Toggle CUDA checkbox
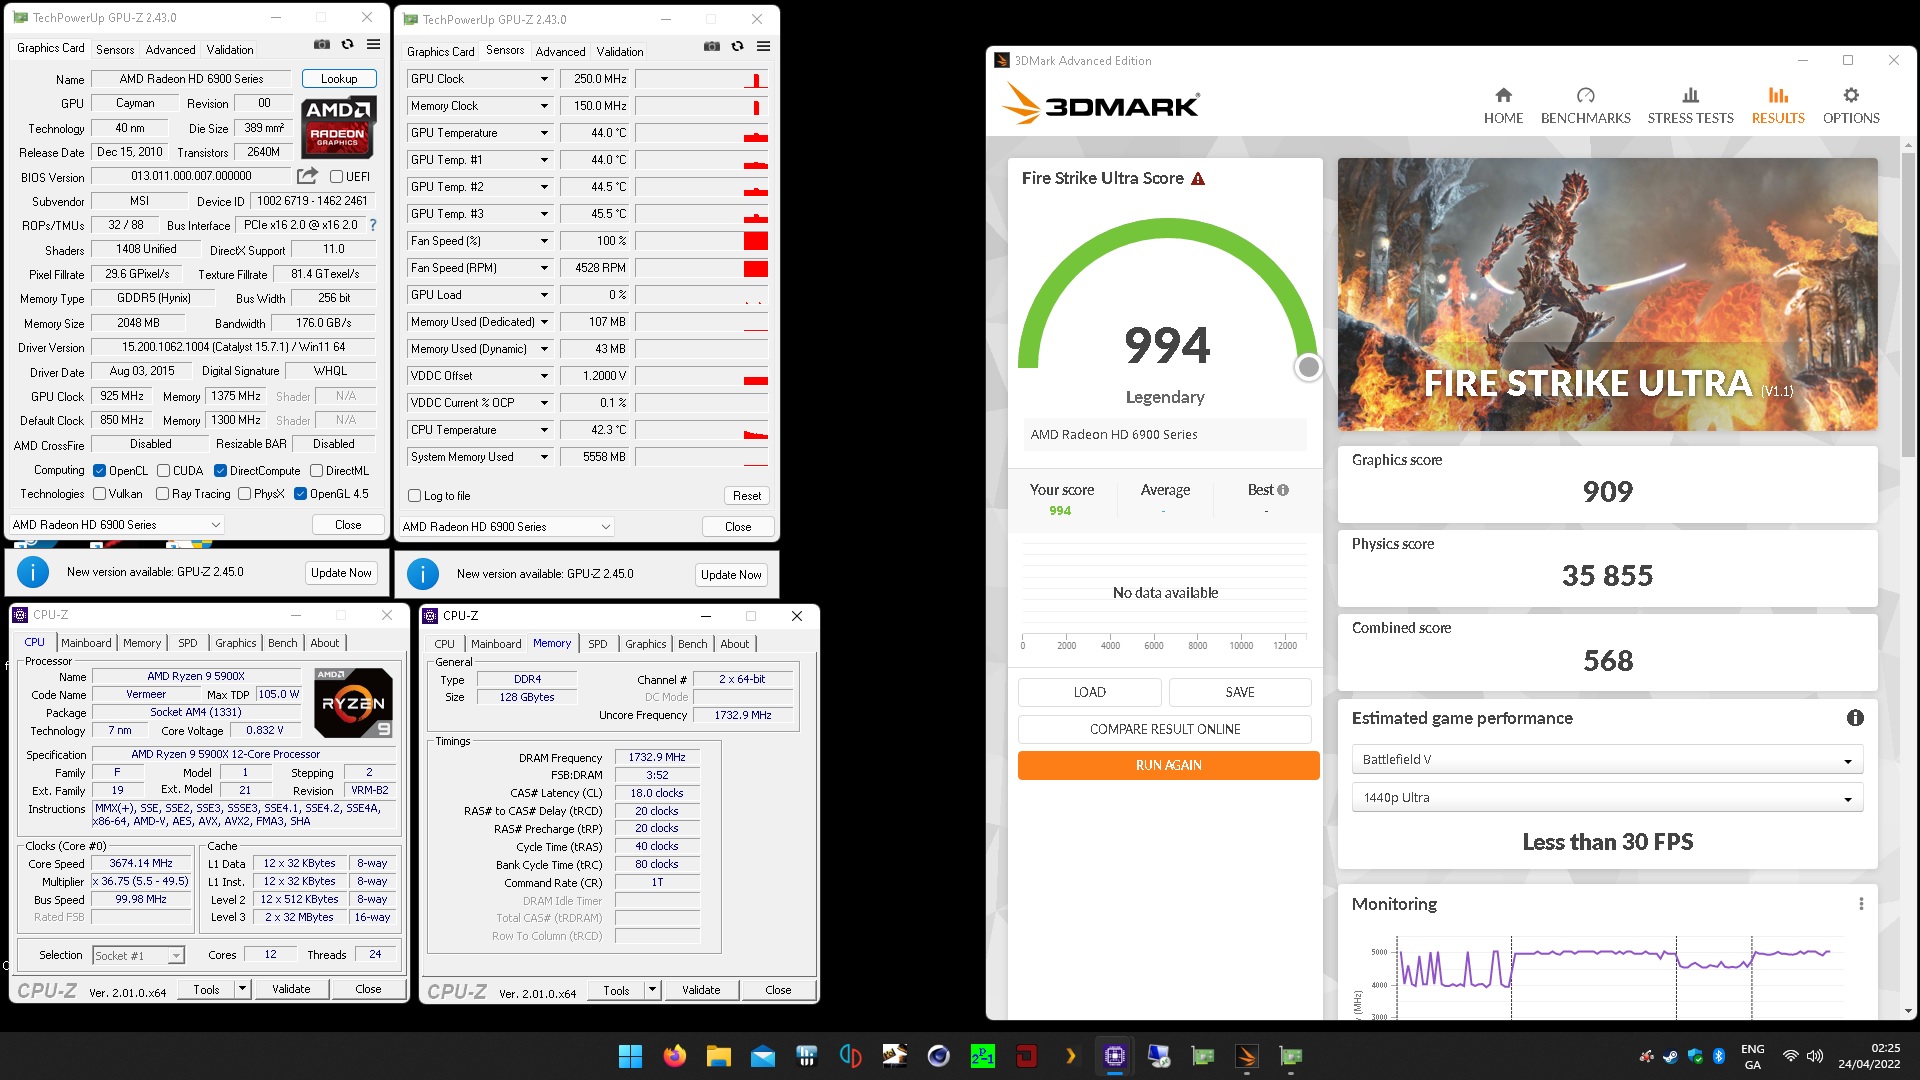 [163, 471]
